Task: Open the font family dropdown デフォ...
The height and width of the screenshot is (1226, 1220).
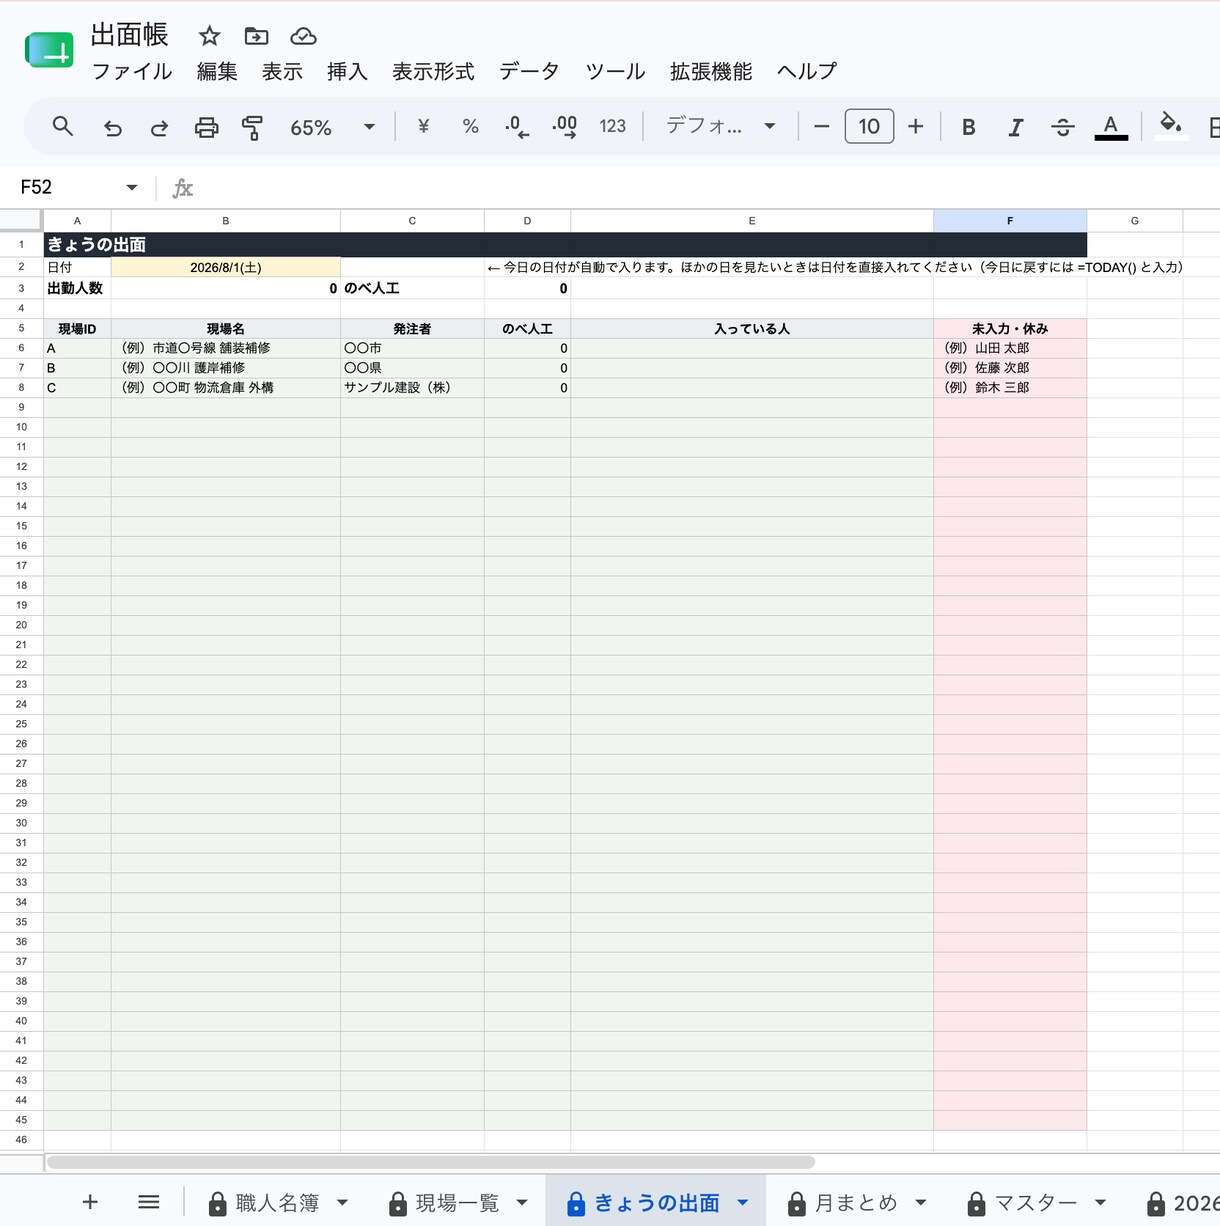Action: (720, 126)
